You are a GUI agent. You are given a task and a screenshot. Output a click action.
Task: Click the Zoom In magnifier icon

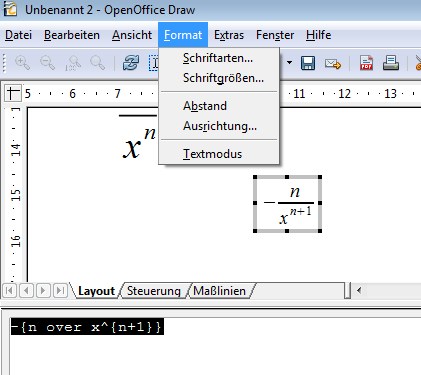[22, 63]
